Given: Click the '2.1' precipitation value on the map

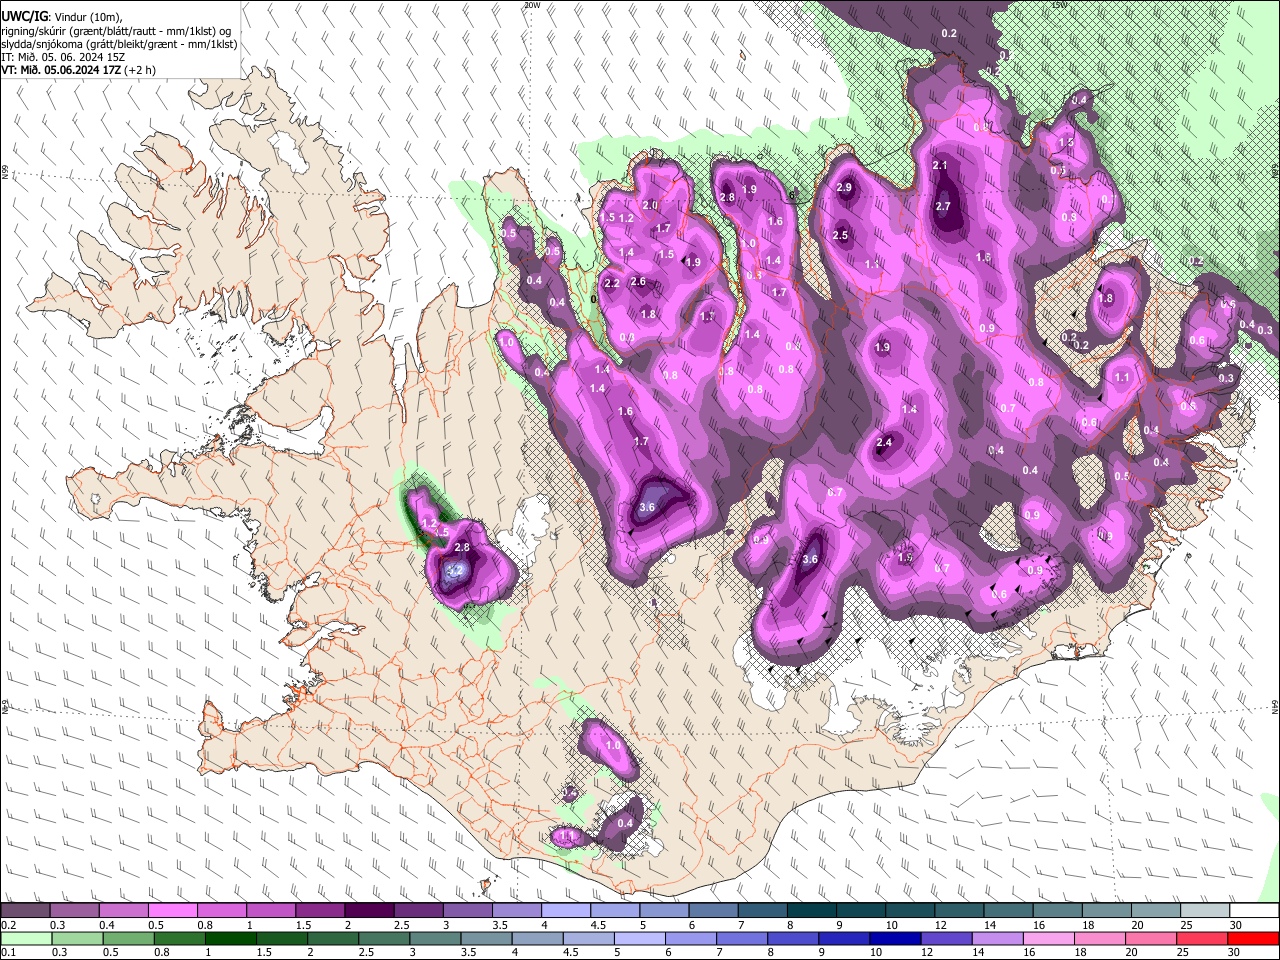Looking at the screenshot, I should (939, 165).
